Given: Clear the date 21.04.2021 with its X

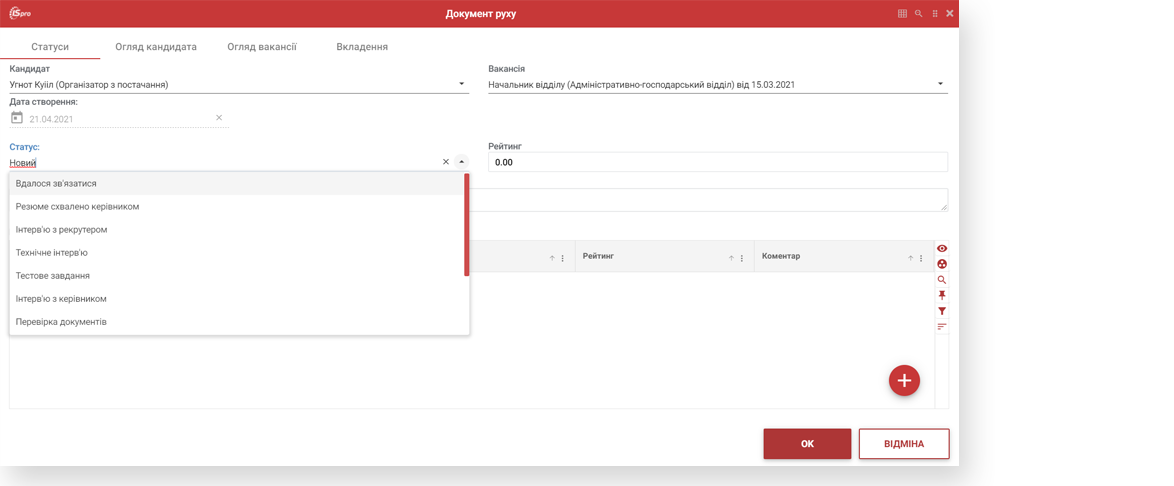Looking at the screenshot, I should (x=219, y=118).
